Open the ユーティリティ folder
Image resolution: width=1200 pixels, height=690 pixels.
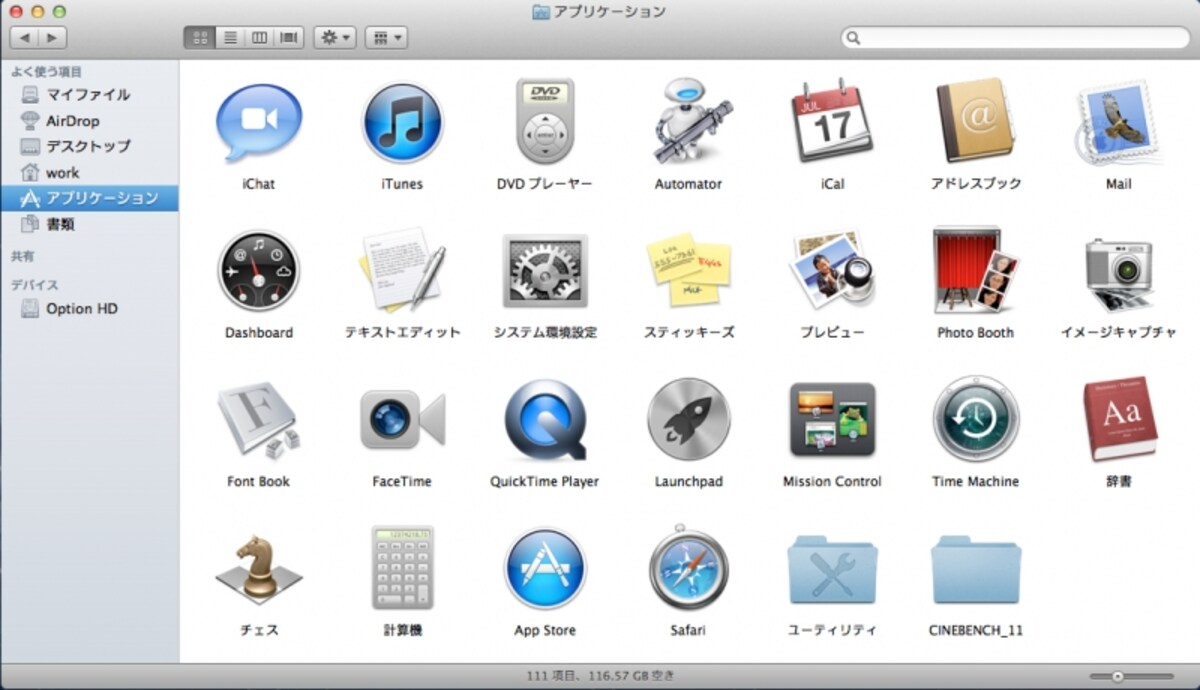coord(832,569)
